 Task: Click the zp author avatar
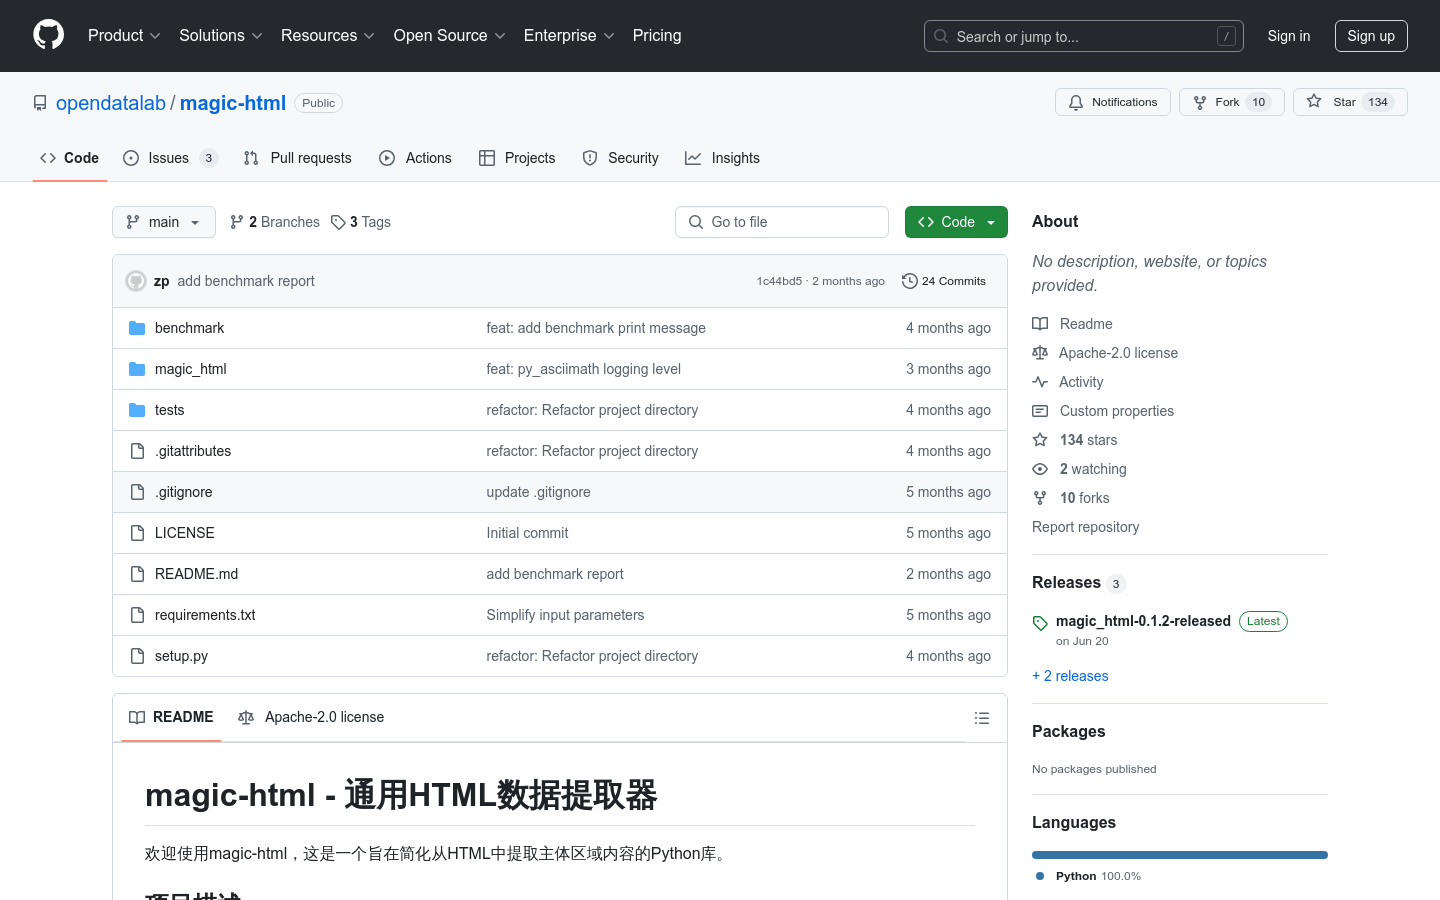point(136,281)
